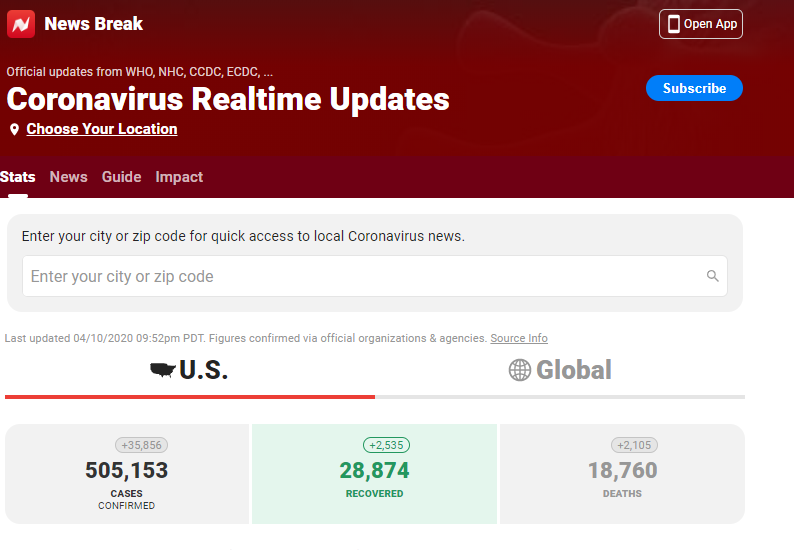Click the News Break logo icon
This screenshot has height=550, width=794.
tap(21, 24)
